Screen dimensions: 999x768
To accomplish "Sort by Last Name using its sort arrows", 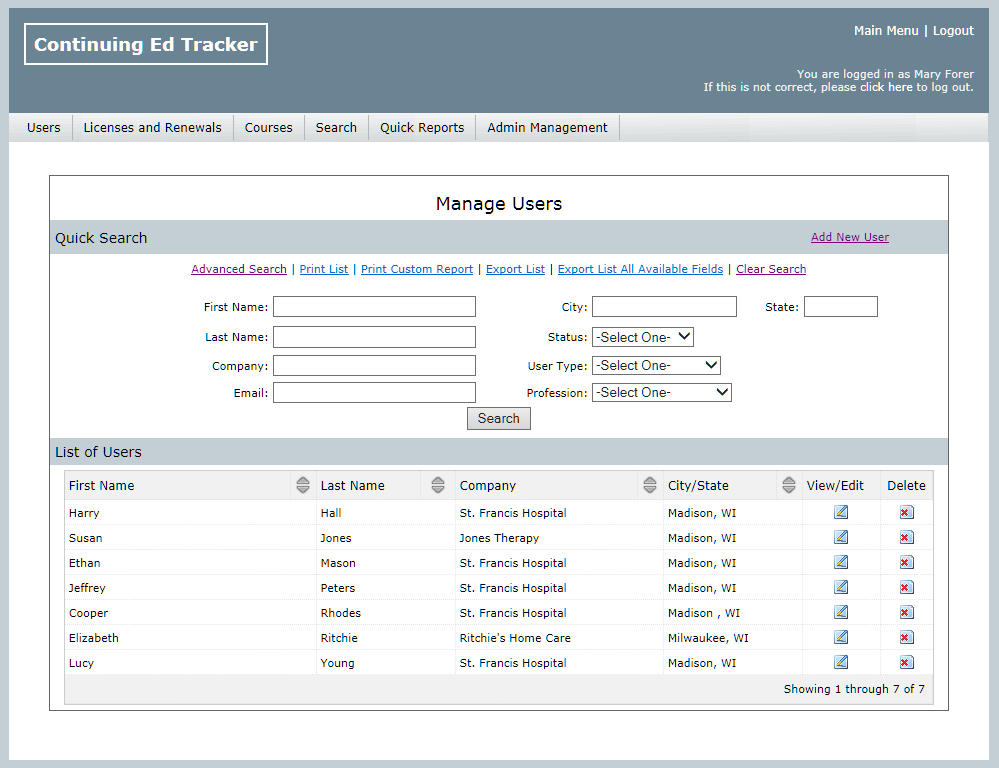I will coord(437,485).
